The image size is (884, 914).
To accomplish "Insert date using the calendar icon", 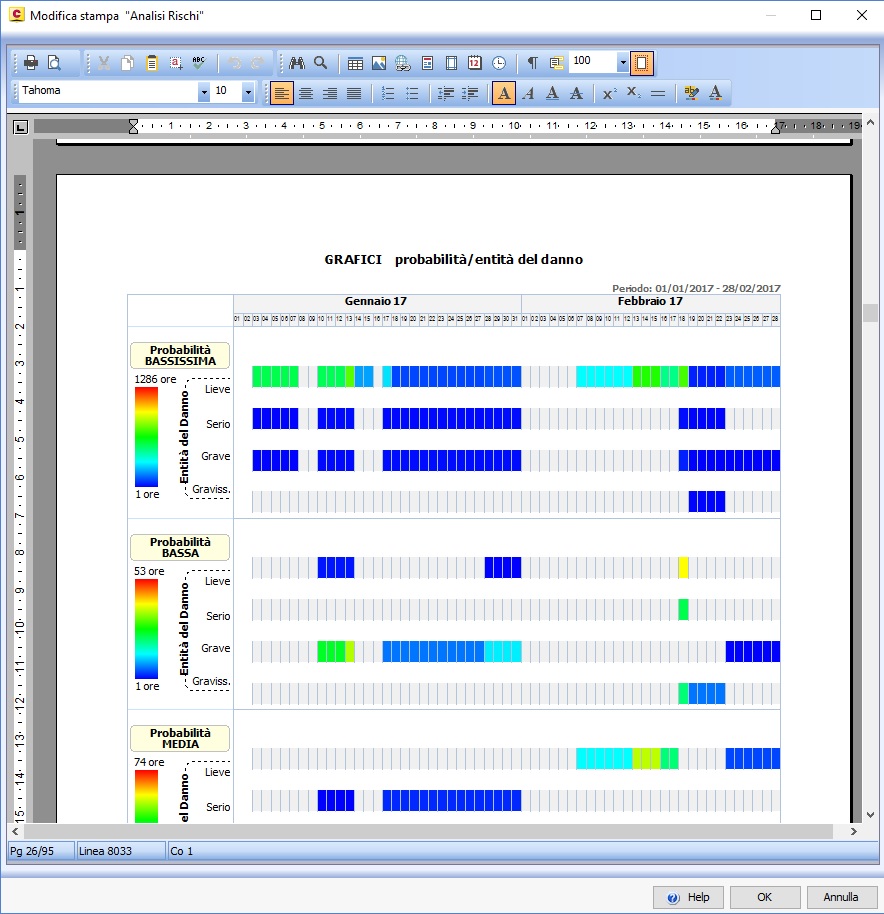I will 475,63.
